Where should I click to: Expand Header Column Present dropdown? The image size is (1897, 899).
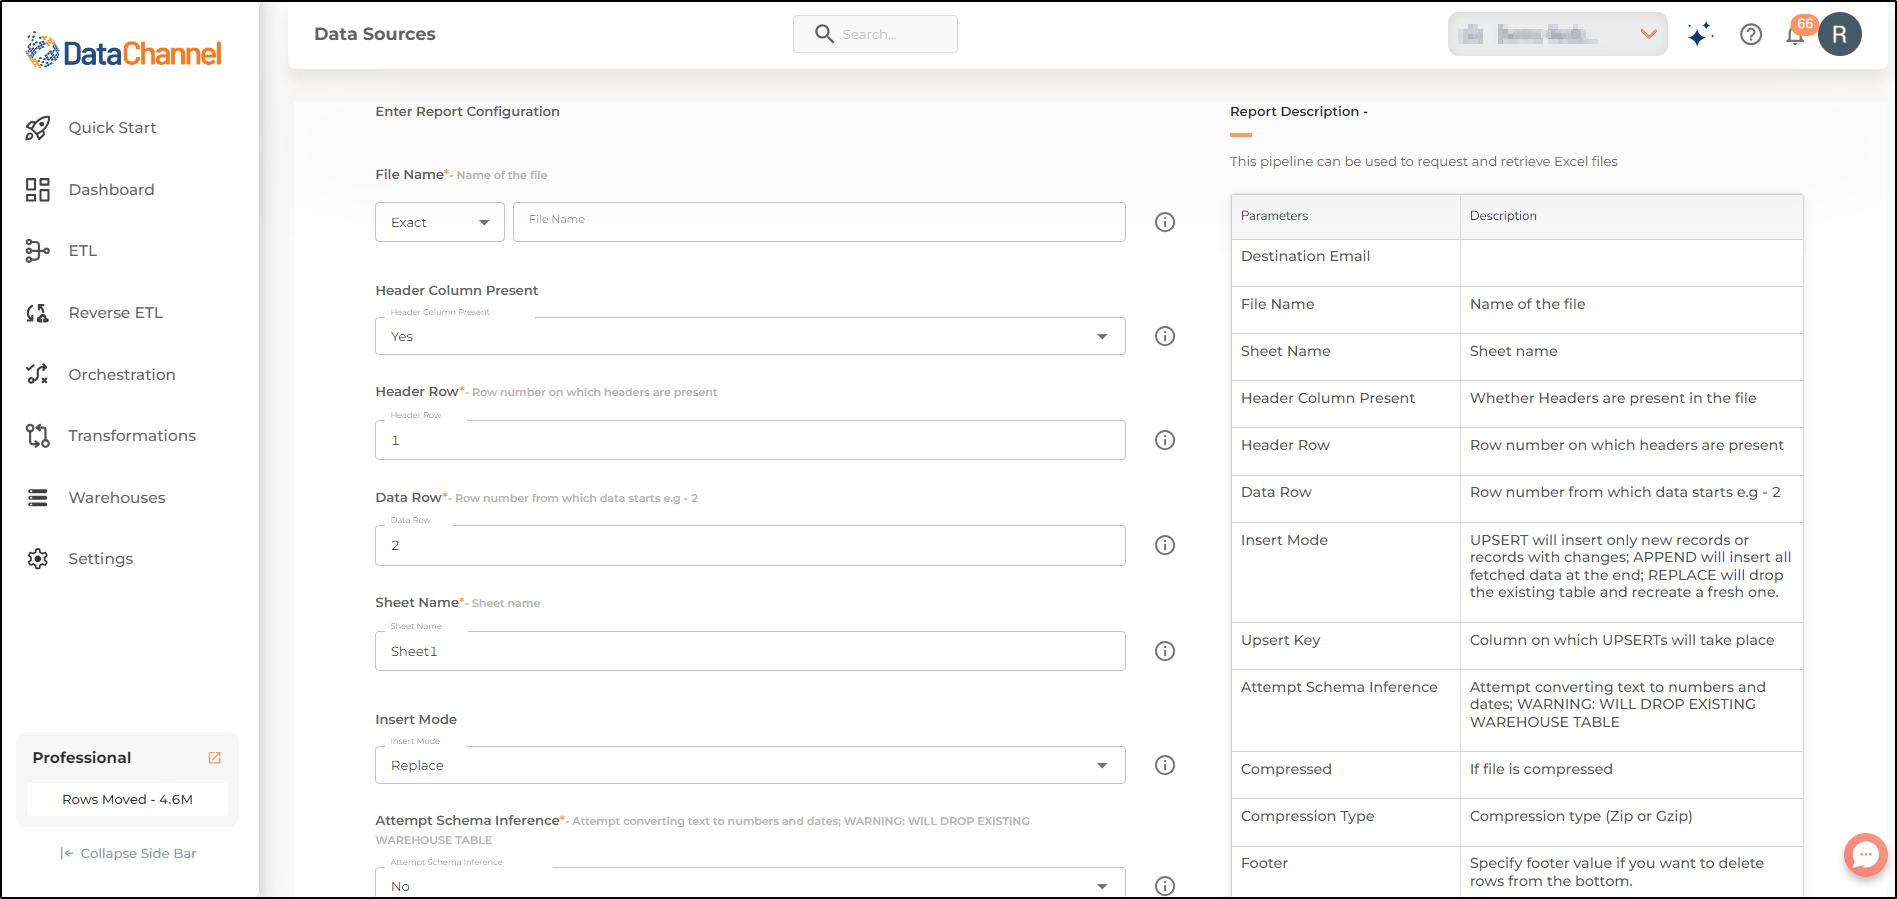750,336
